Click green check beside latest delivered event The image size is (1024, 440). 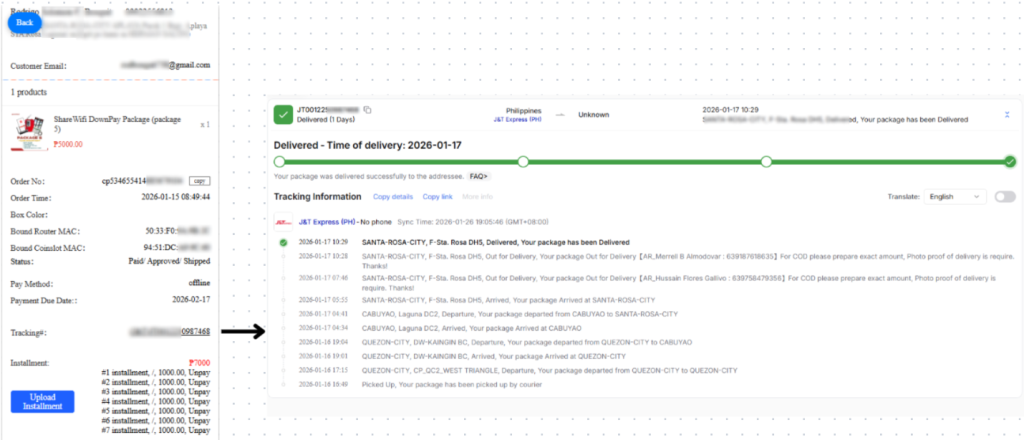pyautogui.click(x=283, y=242)
